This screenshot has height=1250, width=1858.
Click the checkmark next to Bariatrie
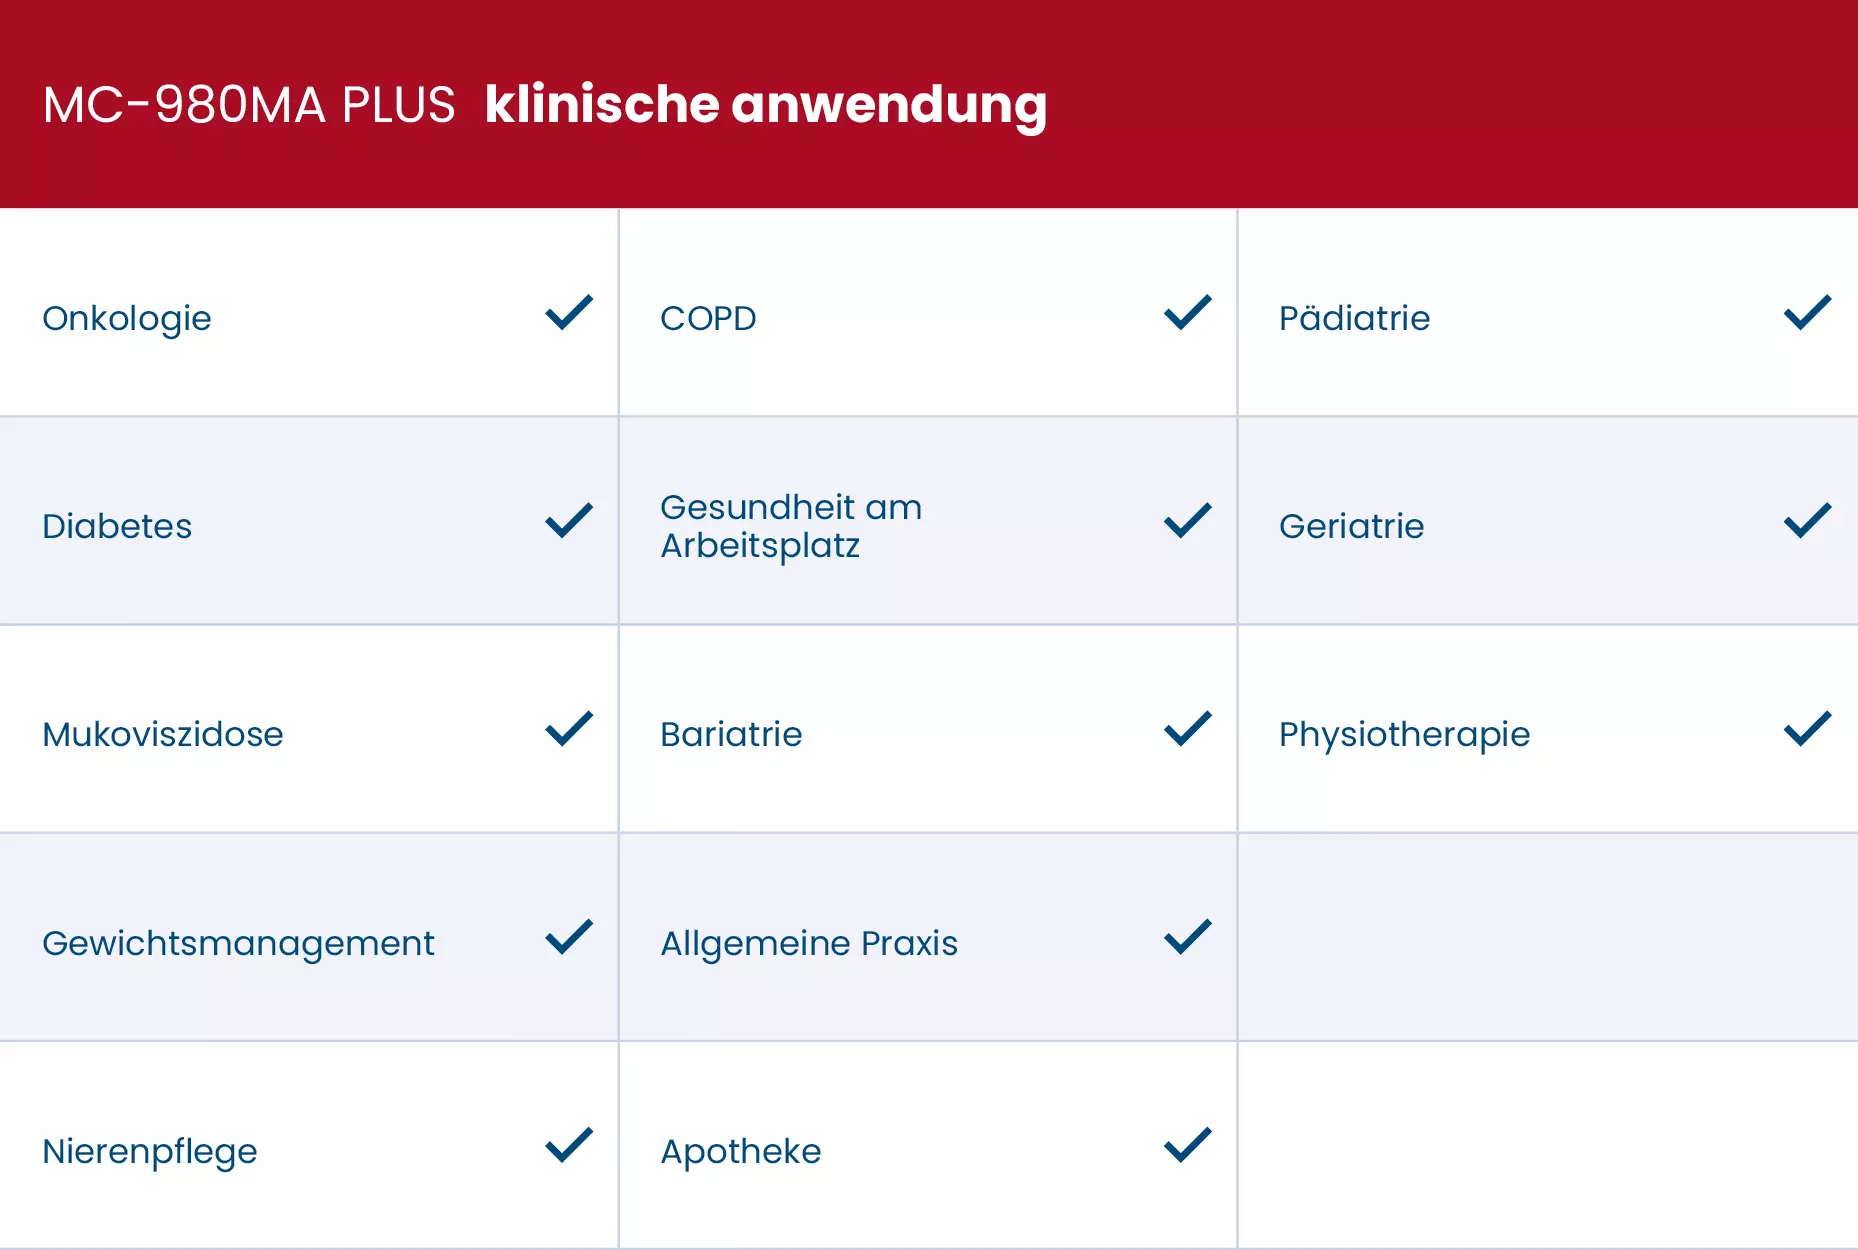(x=1188, y=729)
